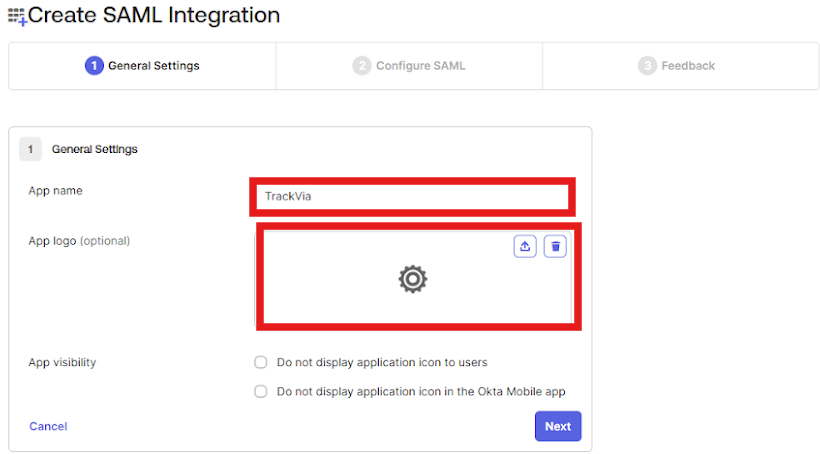Click the Next button

[558, 426]
